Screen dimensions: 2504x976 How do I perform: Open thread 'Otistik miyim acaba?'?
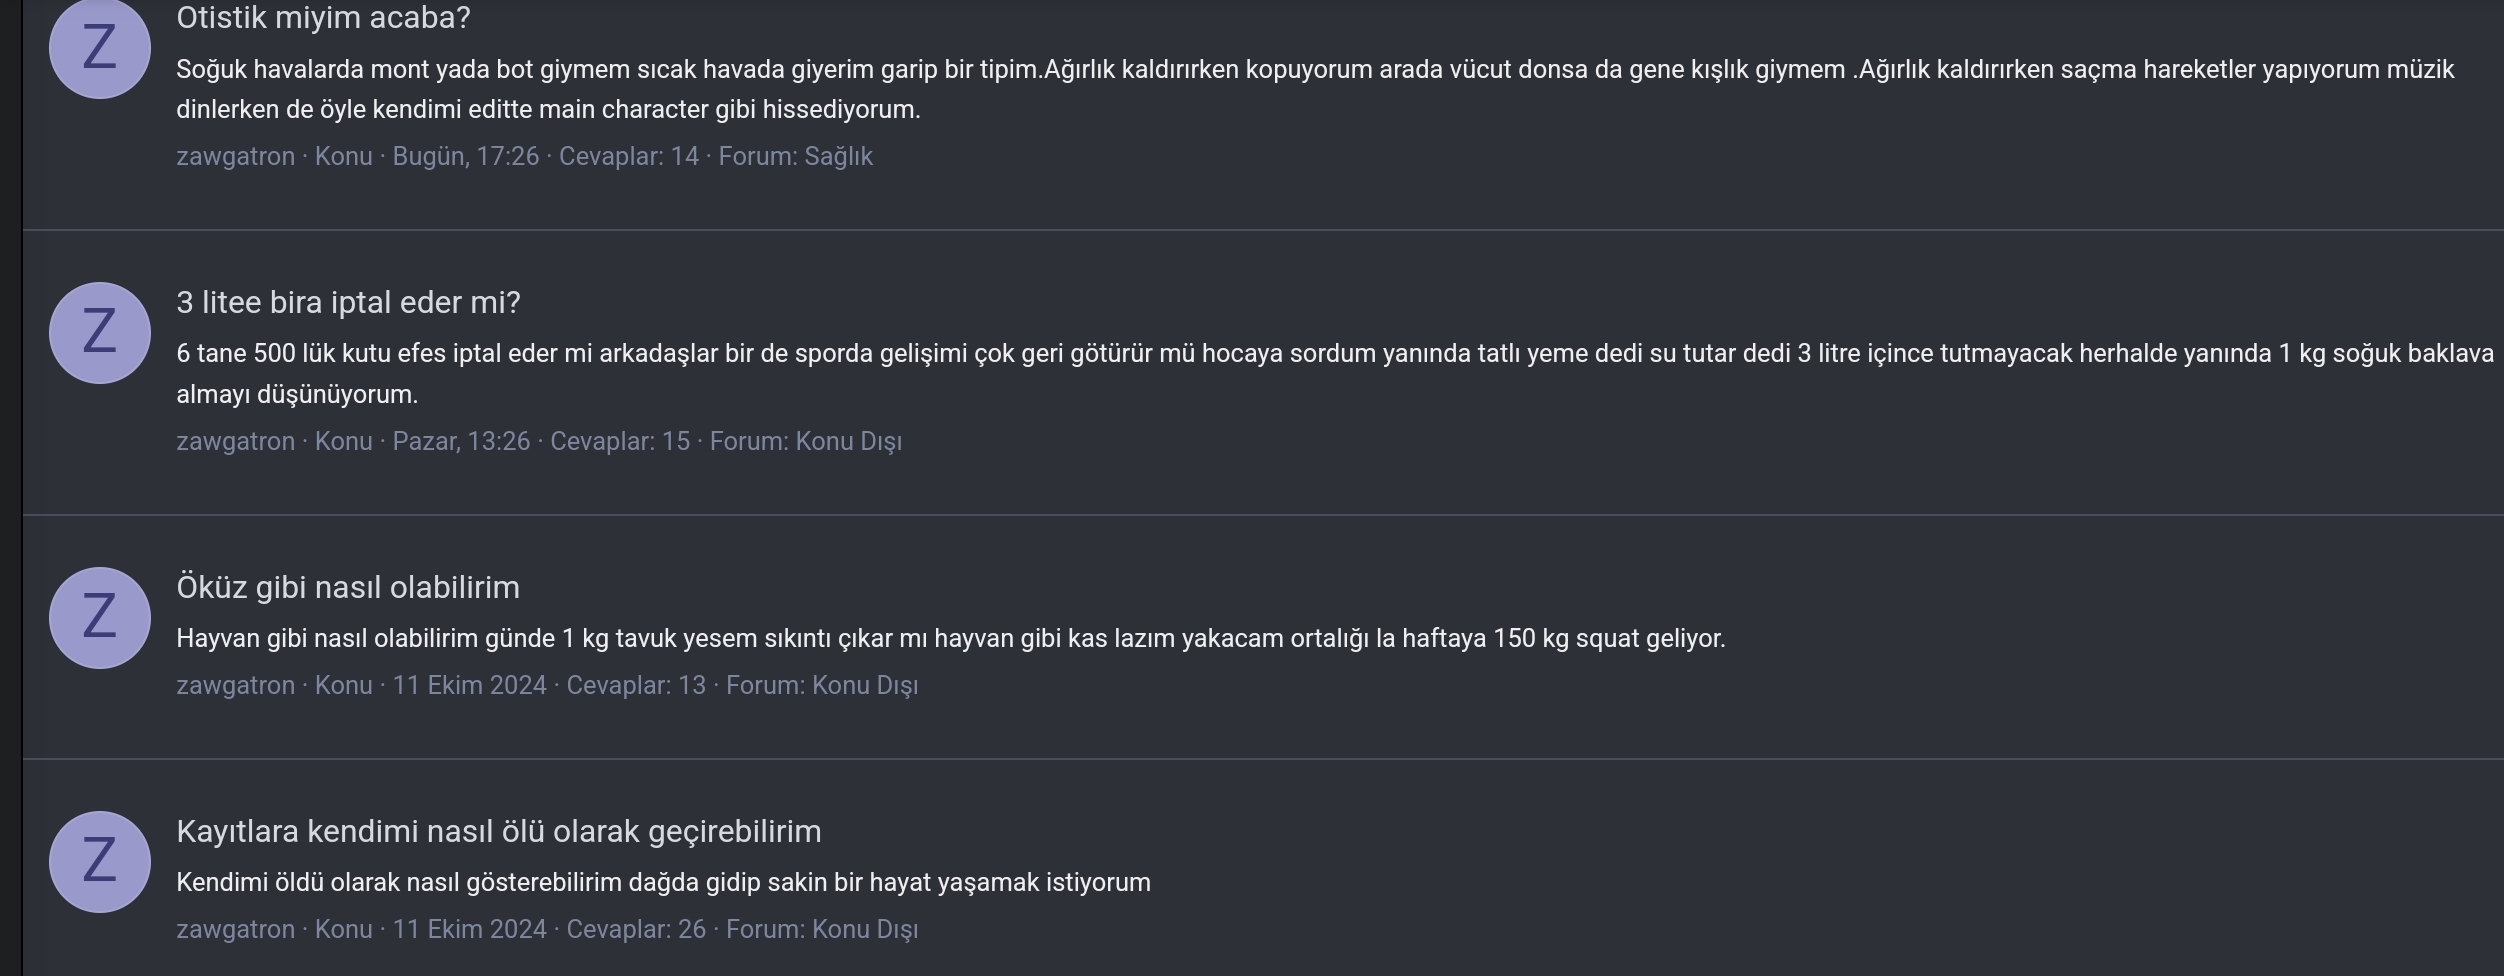tap(322, 18)
